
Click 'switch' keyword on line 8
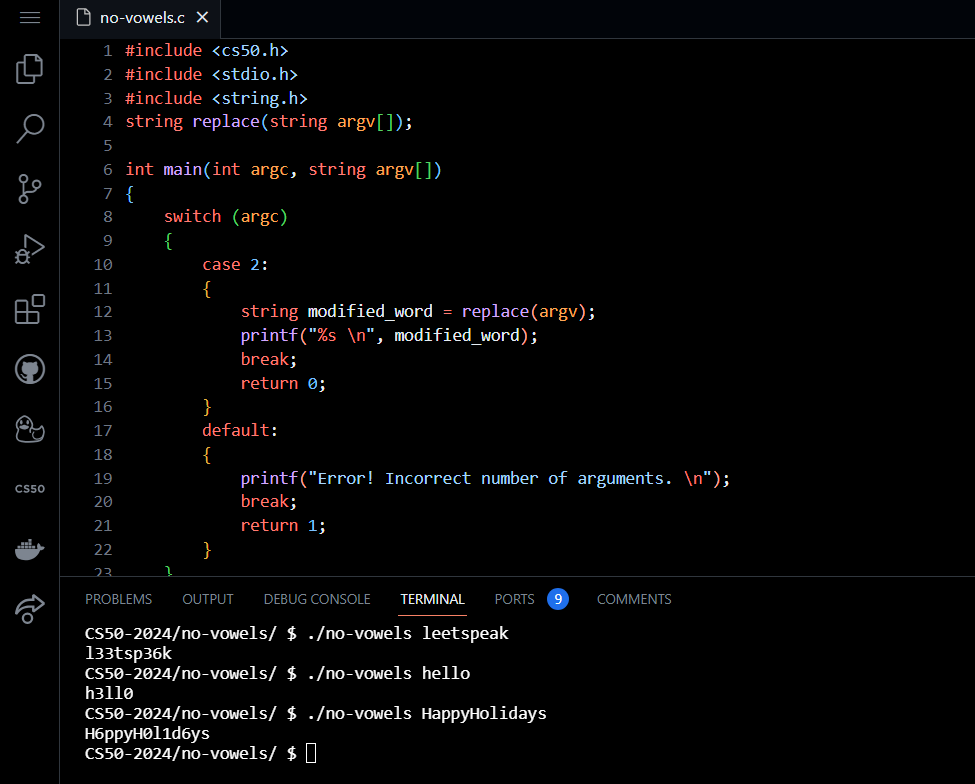(192, 217)
